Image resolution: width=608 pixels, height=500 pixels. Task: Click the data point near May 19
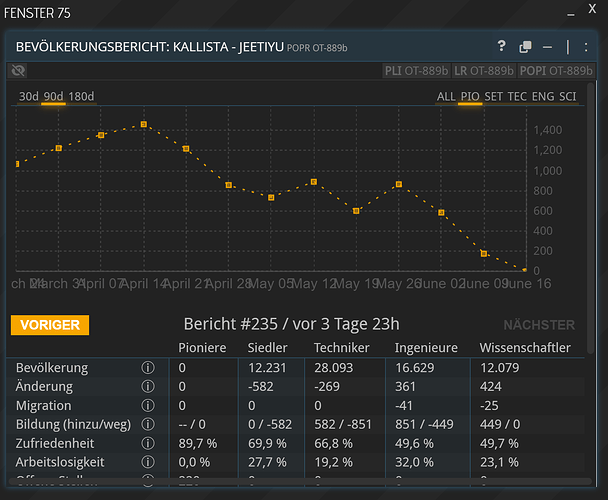(356, 211)
